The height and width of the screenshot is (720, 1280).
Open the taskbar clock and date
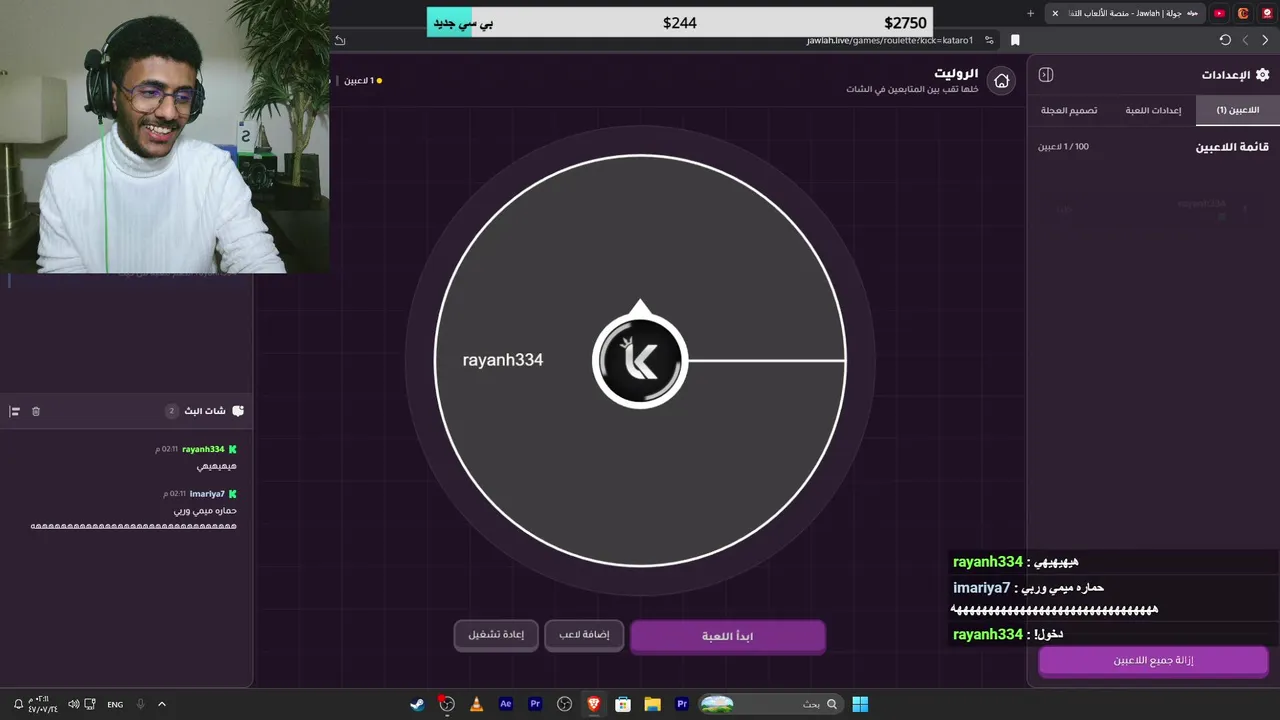click(x=42, y=704)
